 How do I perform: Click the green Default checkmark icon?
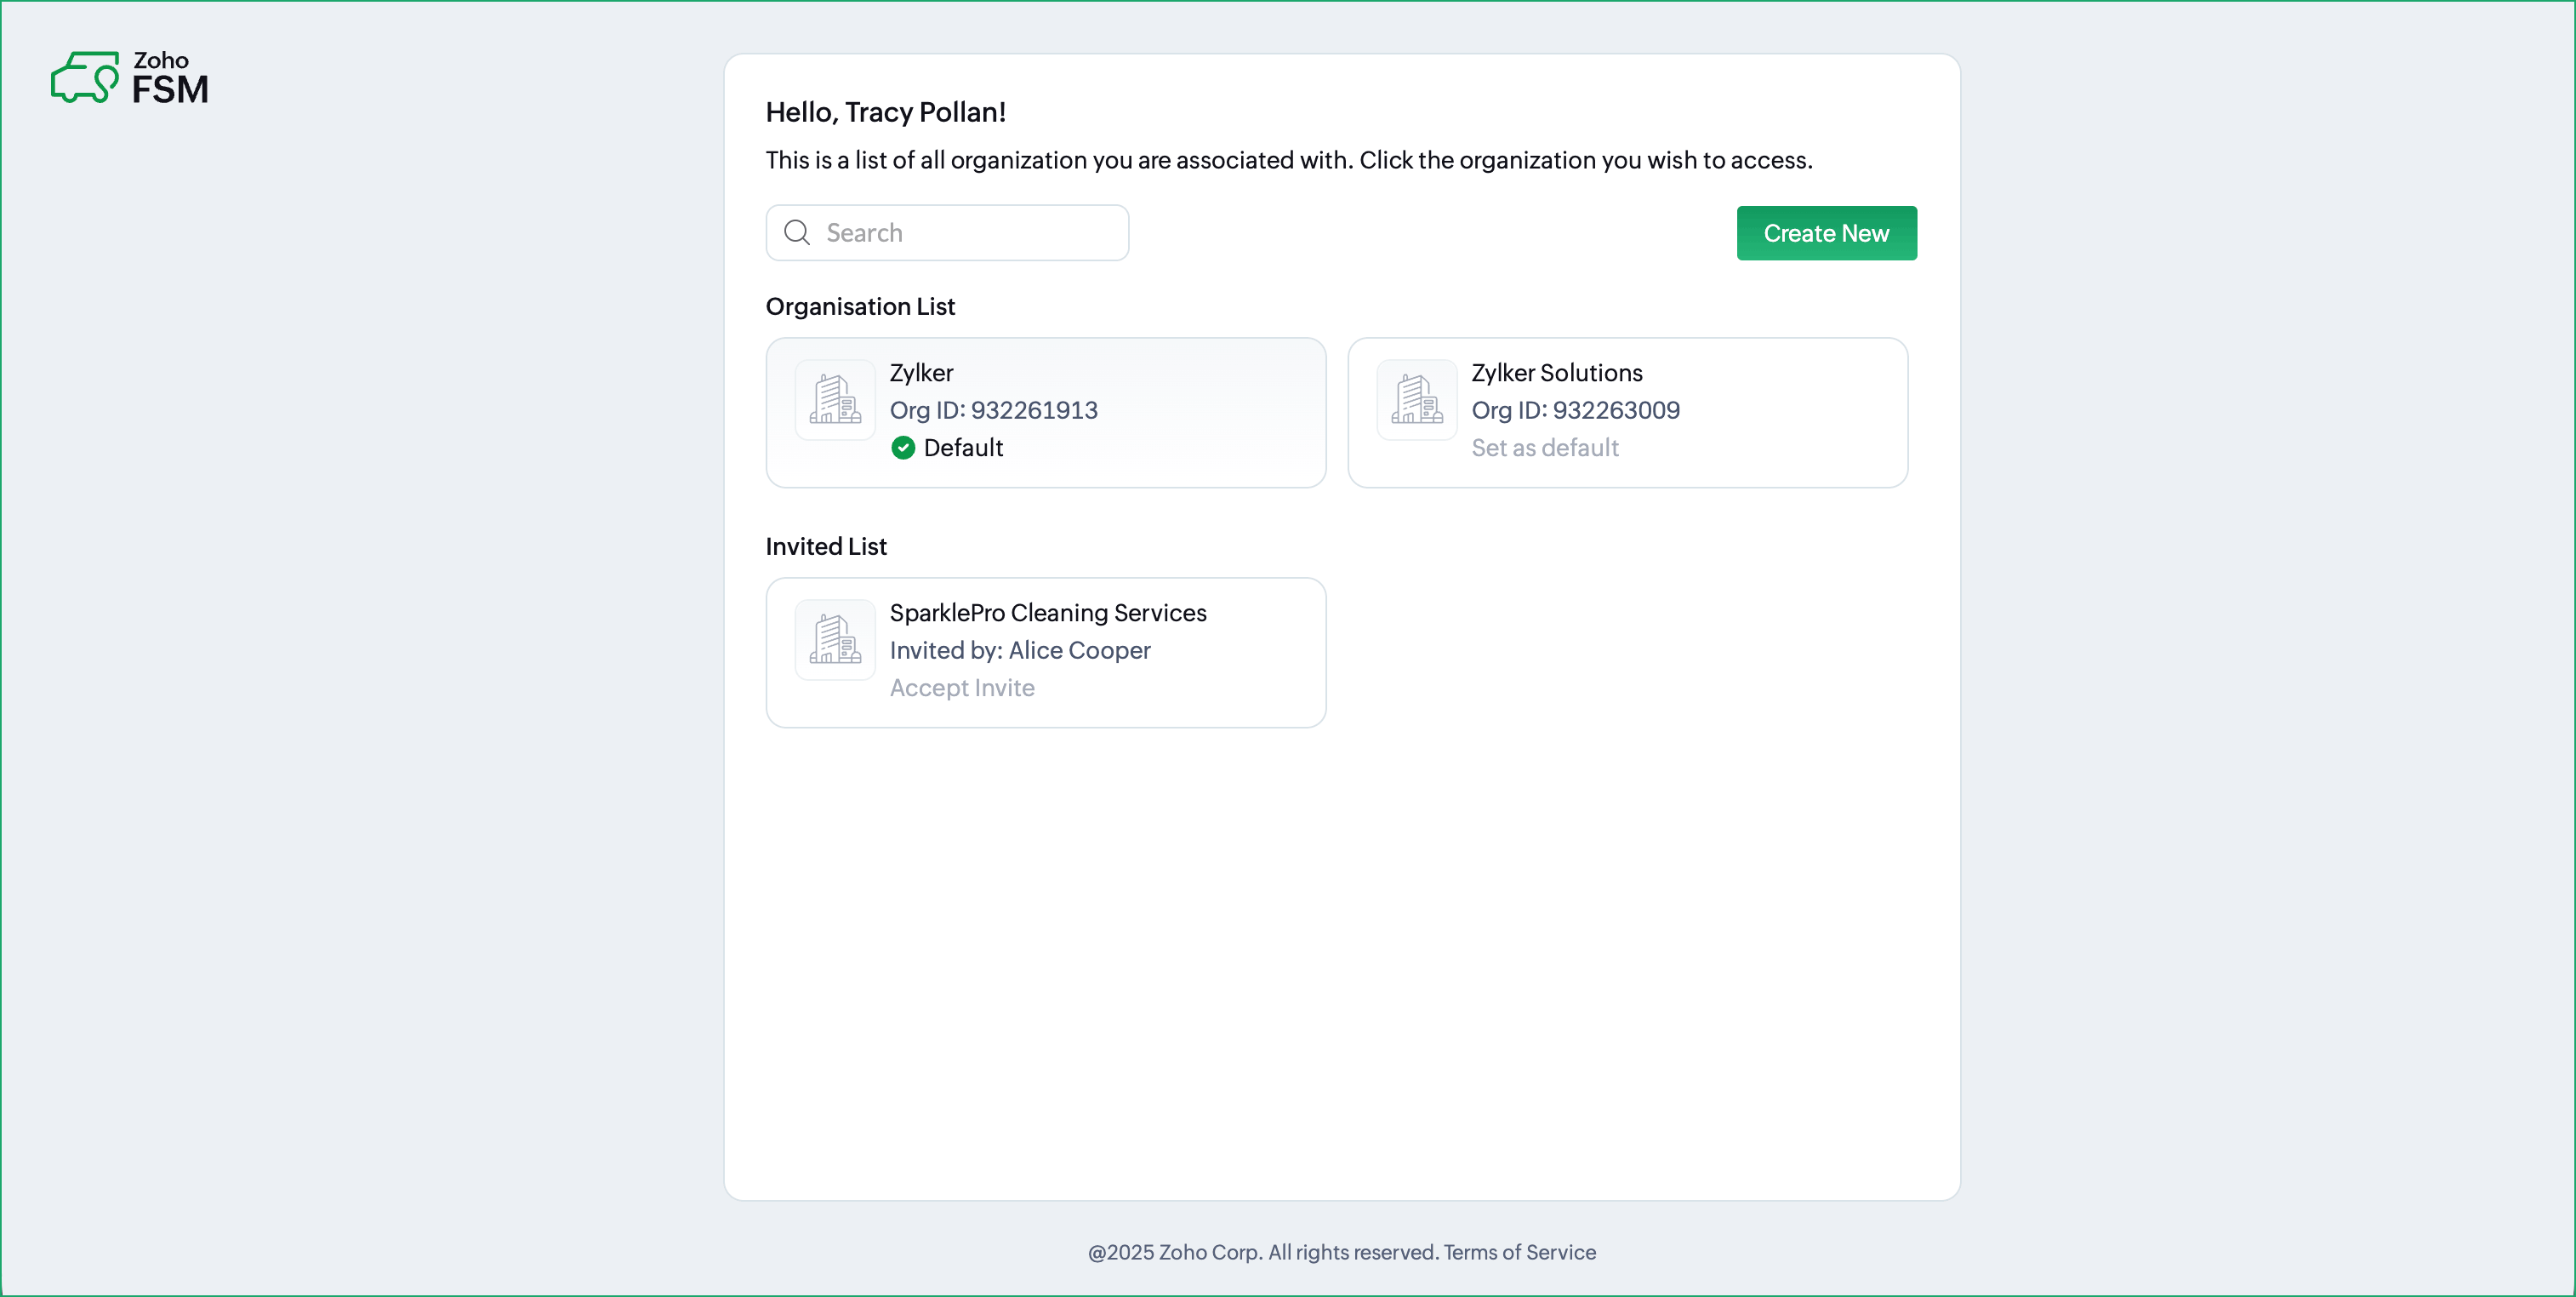coord(903,448)
